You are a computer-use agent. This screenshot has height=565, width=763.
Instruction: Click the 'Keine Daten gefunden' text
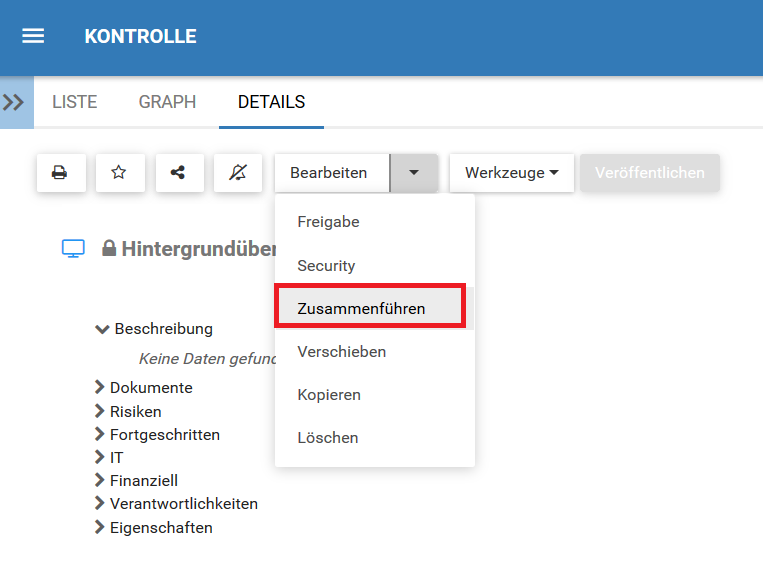208,359
